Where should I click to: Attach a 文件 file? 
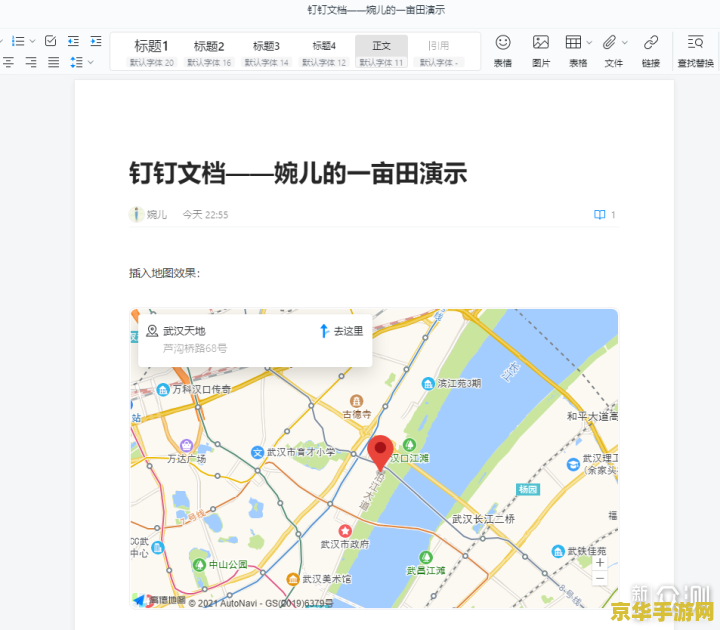click(610, 51)
